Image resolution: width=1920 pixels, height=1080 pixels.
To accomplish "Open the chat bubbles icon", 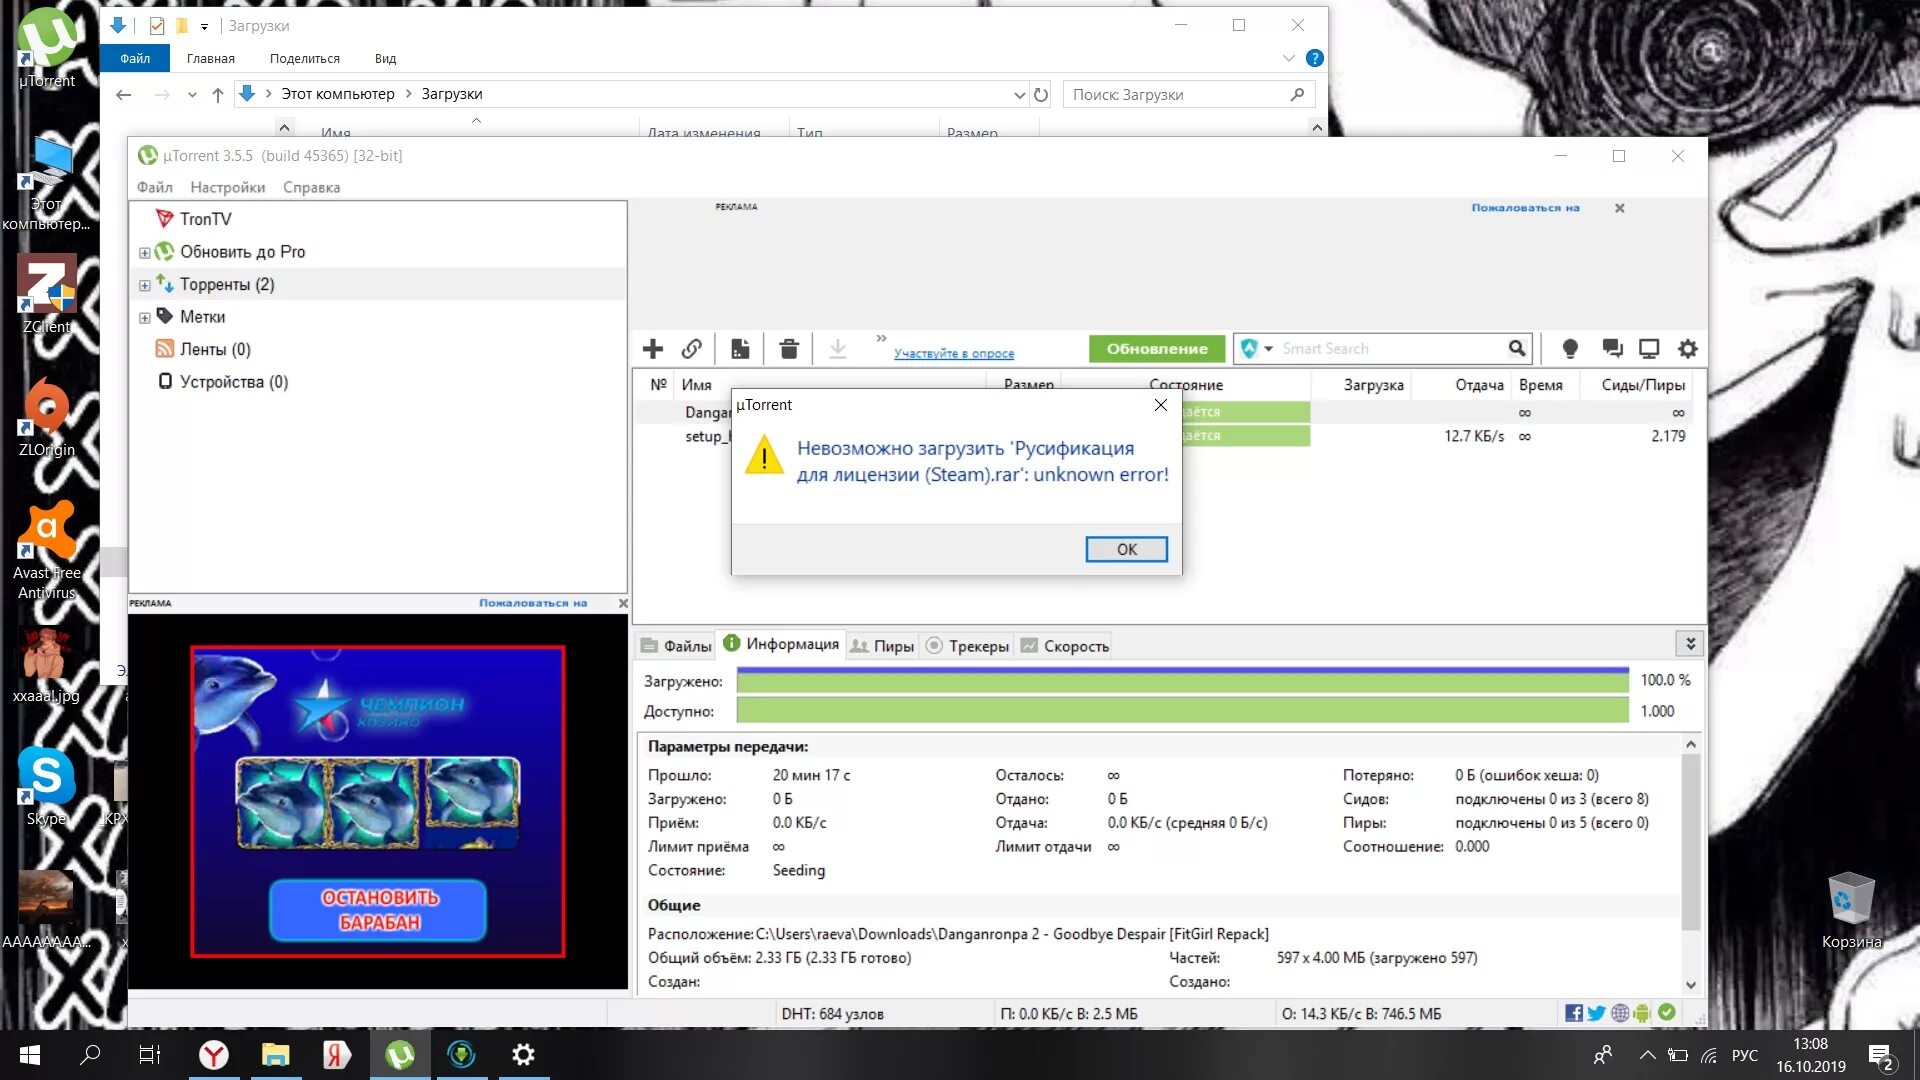I will pyautogui.click(x=1612, y=348).
